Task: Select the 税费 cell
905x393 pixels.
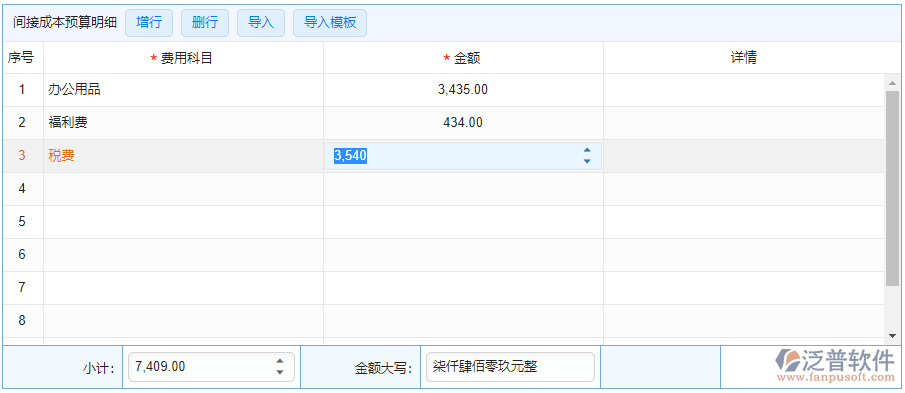Action: coord(184,156)
